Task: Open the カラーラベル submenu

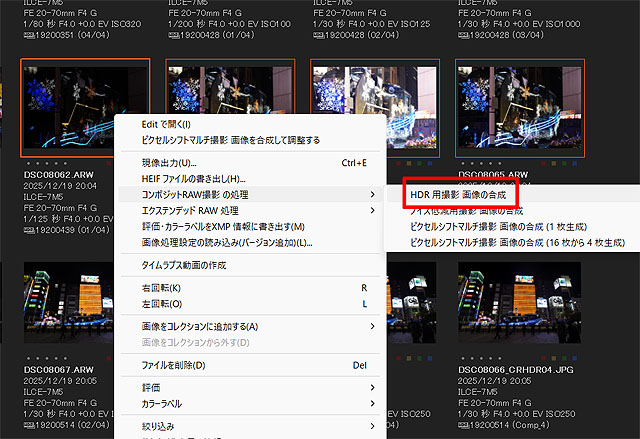Action: 164,403
